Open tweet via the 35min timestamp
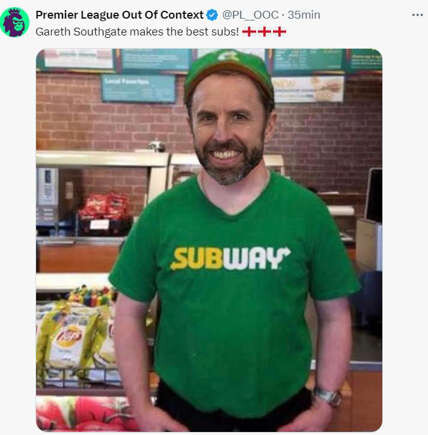Screen dimensions: 428x435 [x=304, y=15]
